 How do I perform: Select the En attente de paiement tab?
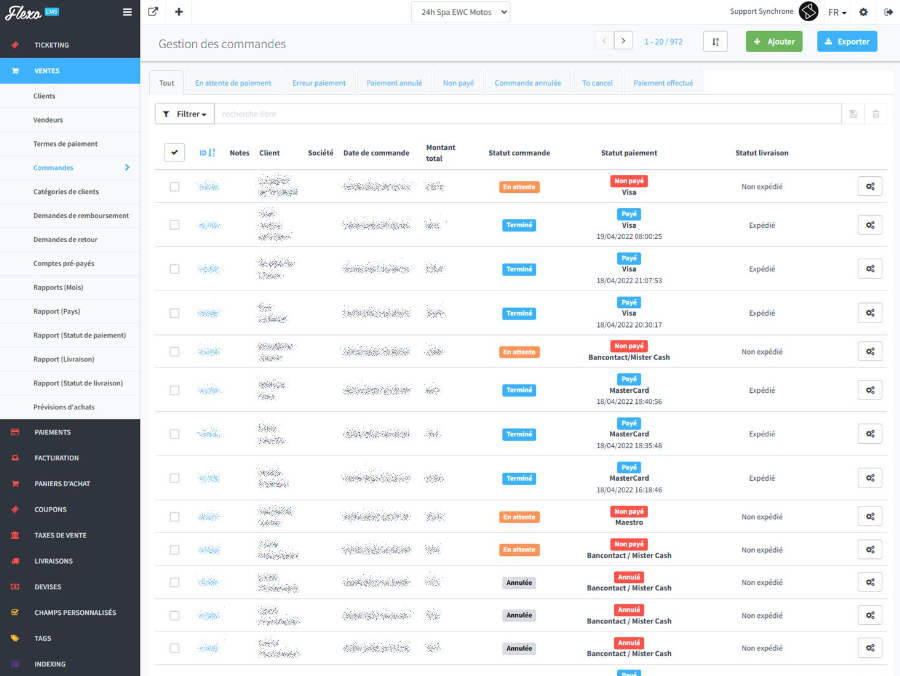point(233,83)
